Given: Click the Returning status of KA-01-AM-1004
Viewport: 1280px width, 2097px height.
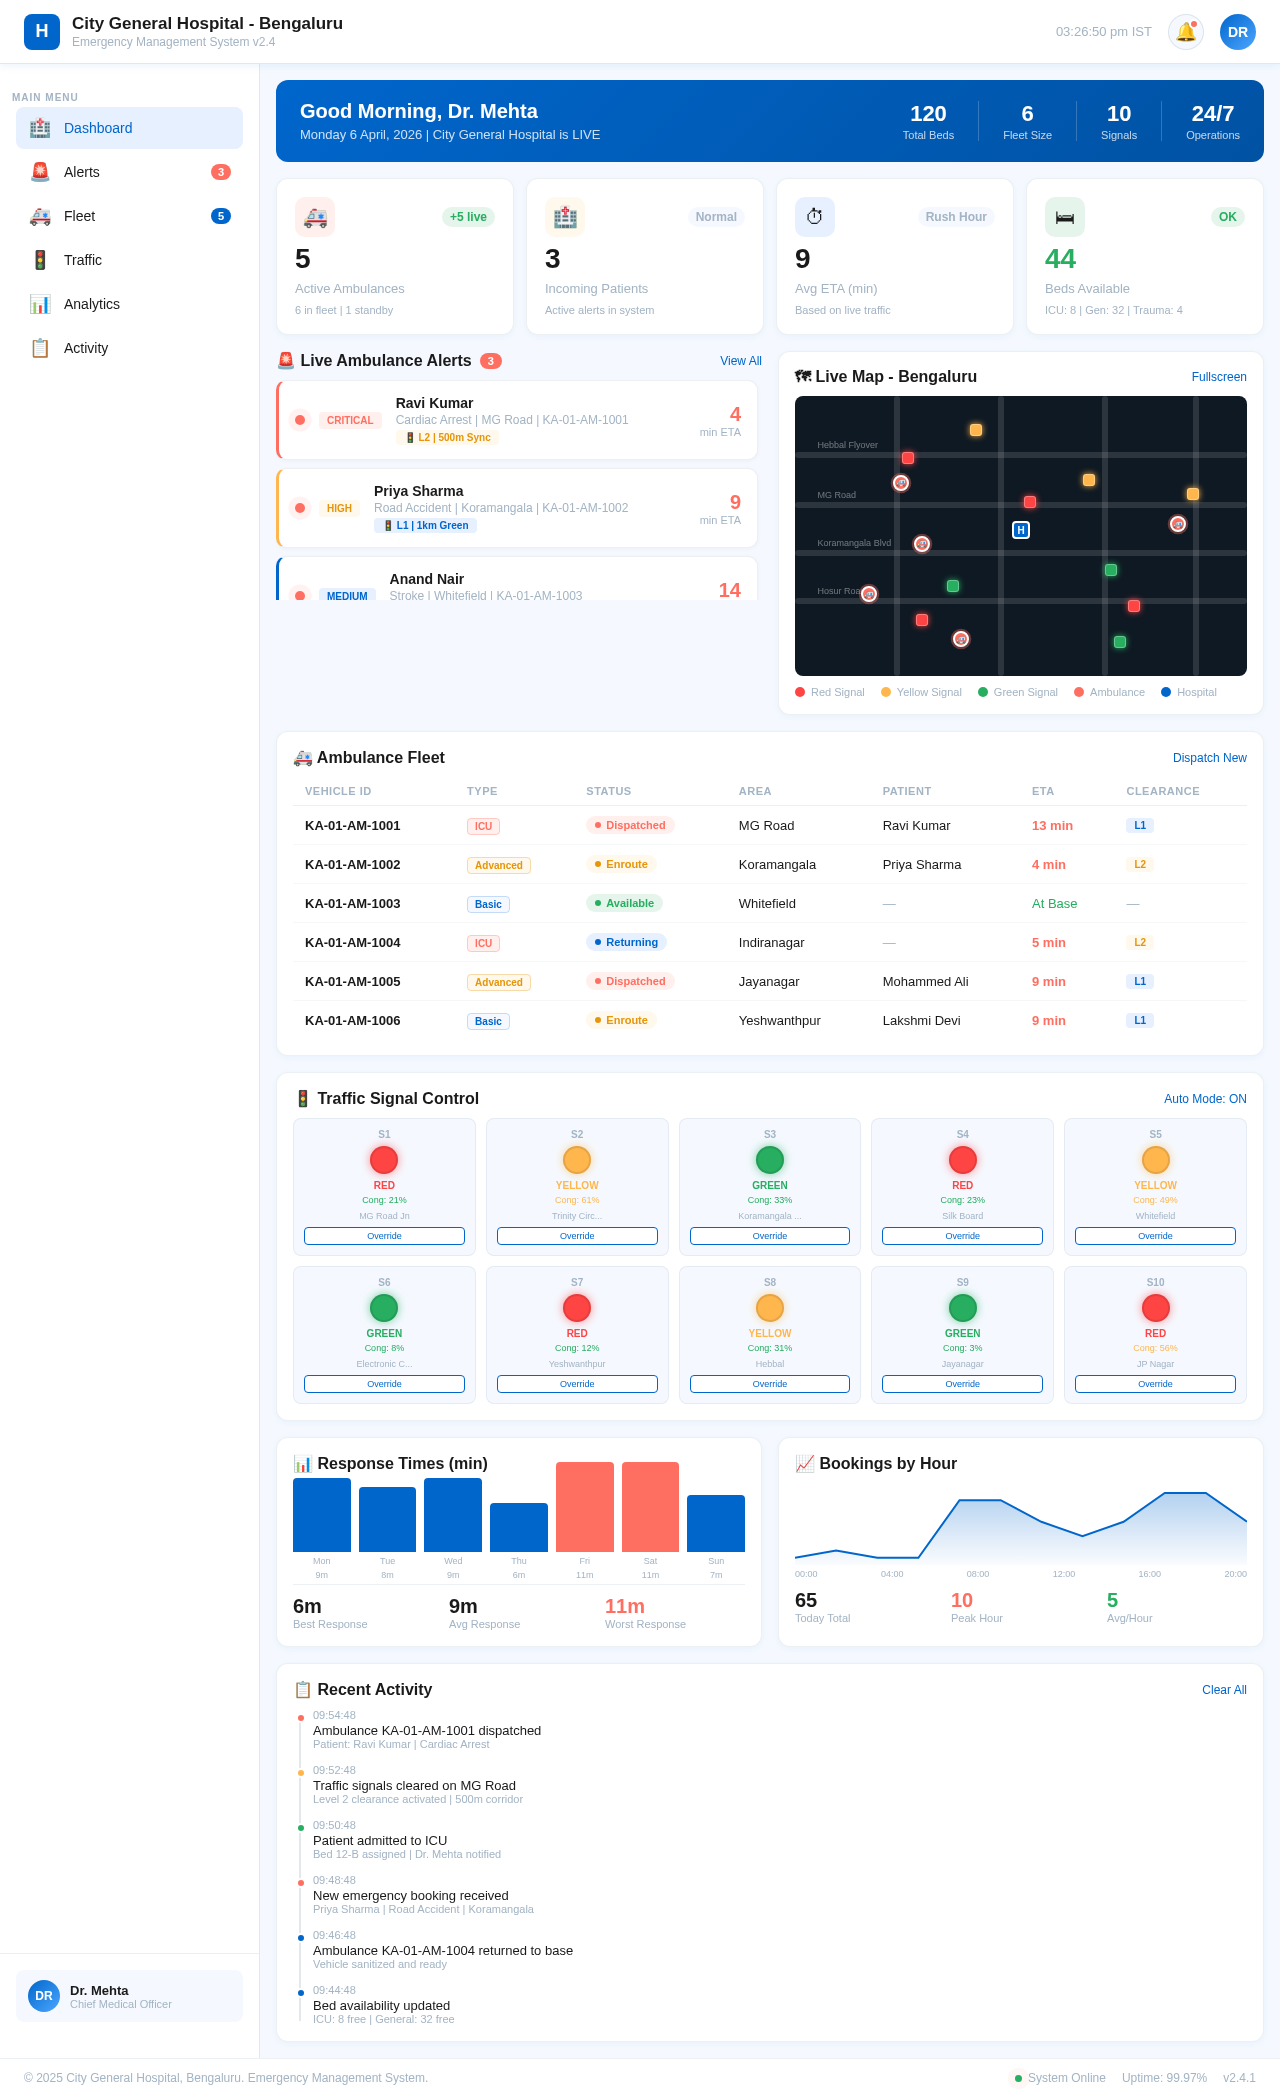Looking at the screenshot, I should 626,942.
